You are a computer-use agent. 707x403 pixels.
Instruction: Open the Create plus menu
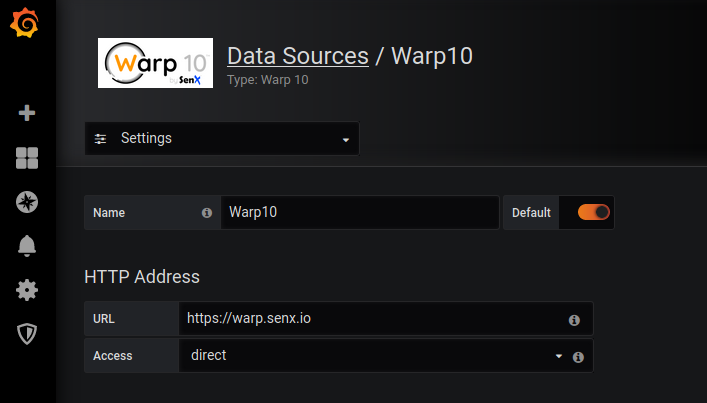click(x=27, y=113)
